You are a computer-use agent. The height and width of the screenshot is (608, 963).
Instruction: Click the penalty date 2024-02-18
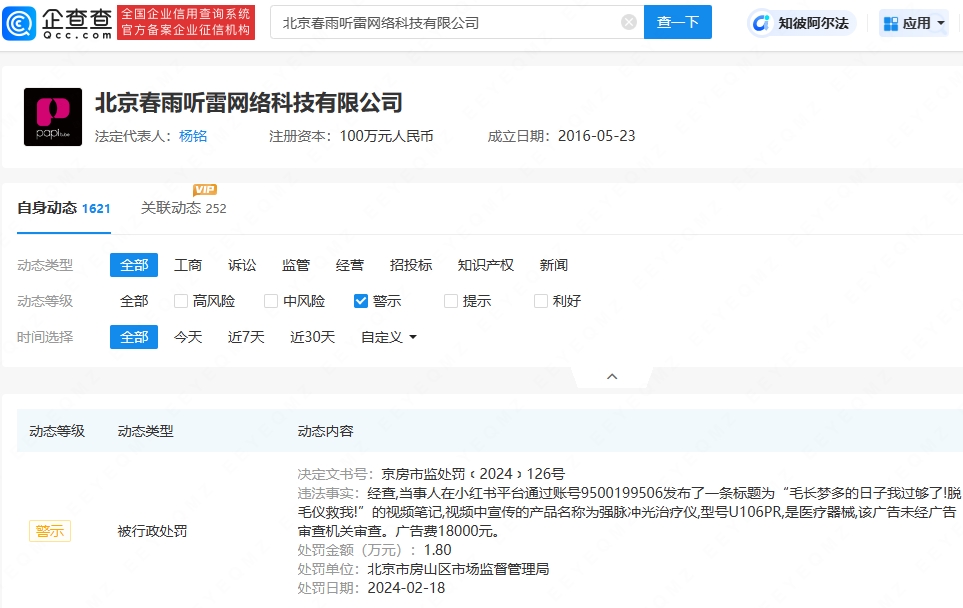pos(406,588)
